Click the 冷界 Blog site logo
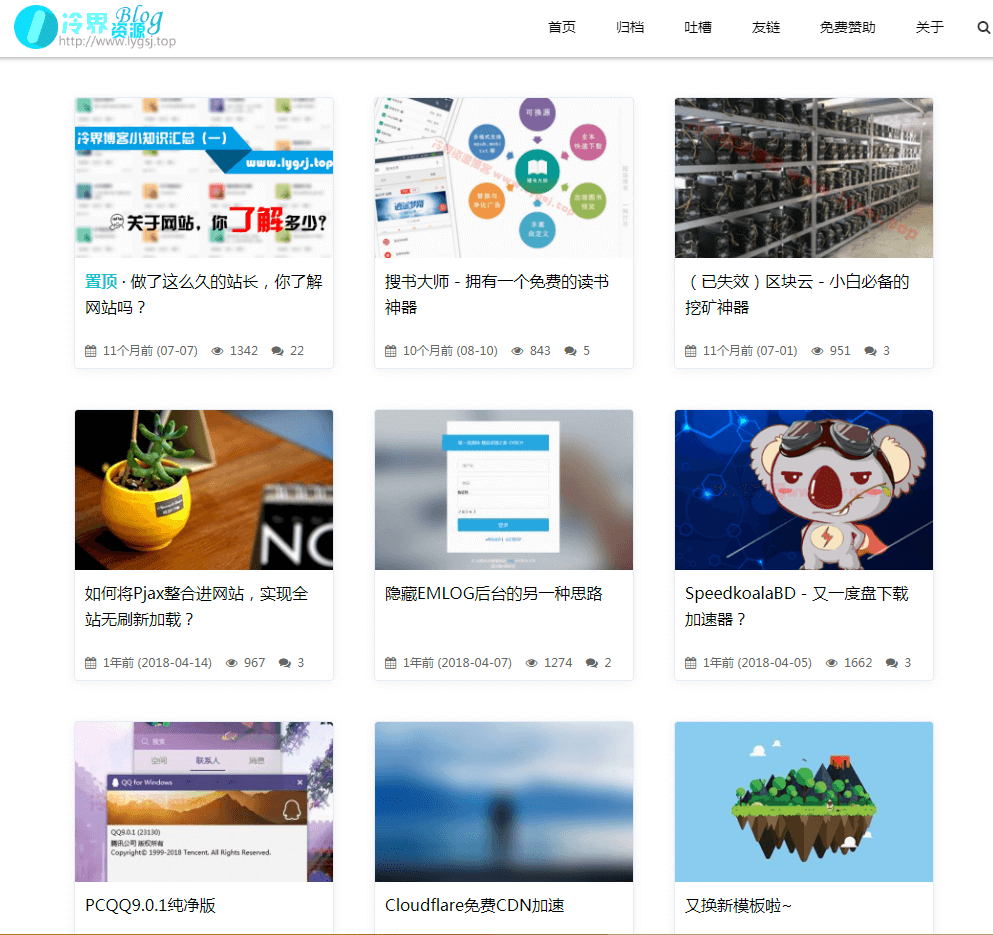This screenshot has width=993, height=935. tap(95, 27)
